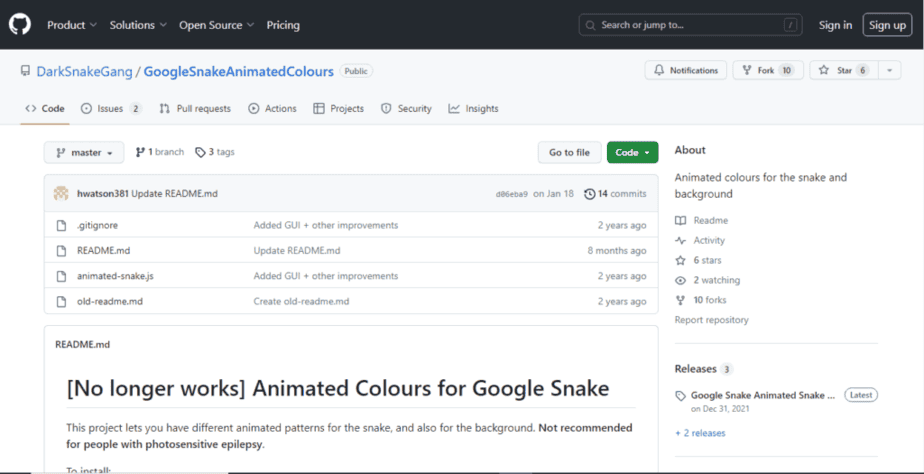Viewport: 924px width, 474px height.
Task: Open the Activity link in About
Action: (x=701, y=241)
